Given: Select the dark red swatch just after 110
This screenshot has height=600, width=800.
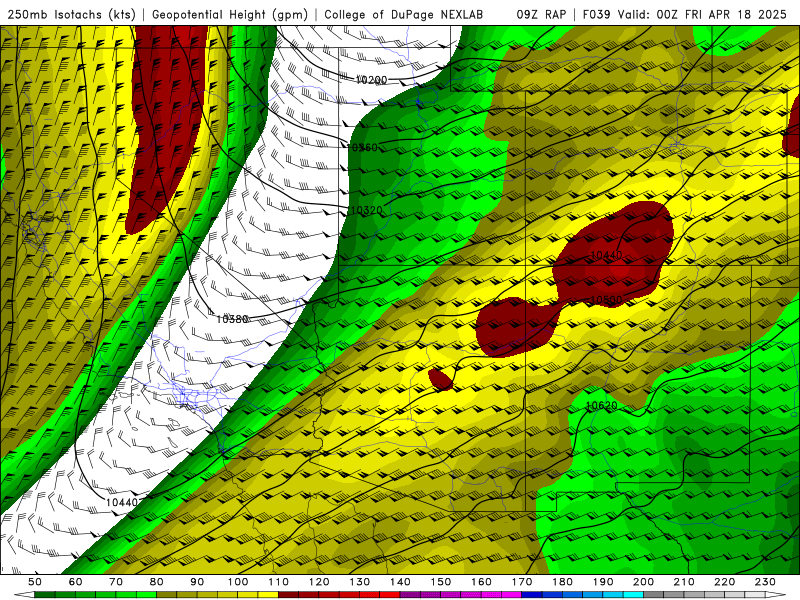Looking at the screenshot, I should coord(288,595).
